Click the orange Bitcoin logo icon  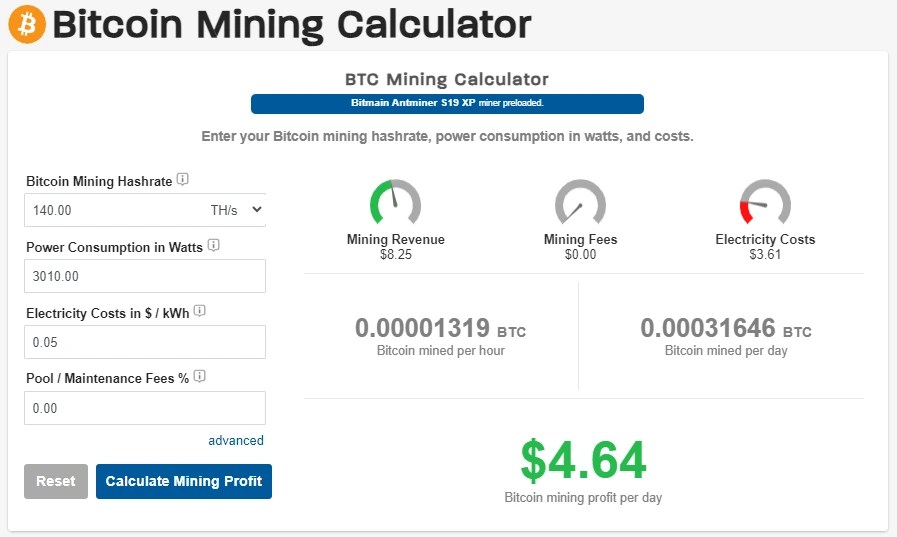[27, 24]
